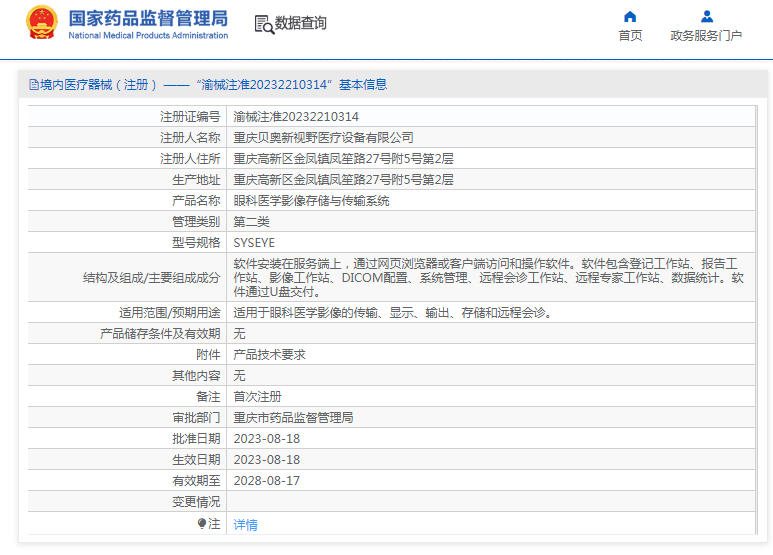Screen dimensions: 773x555
Task: Click 国家药品监督管理局 title
Action: (x=148, y=18)
